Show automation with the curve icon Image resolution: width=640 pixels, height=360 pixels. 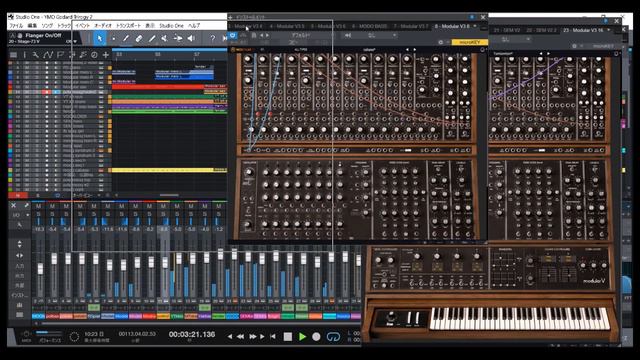[48, 55]
